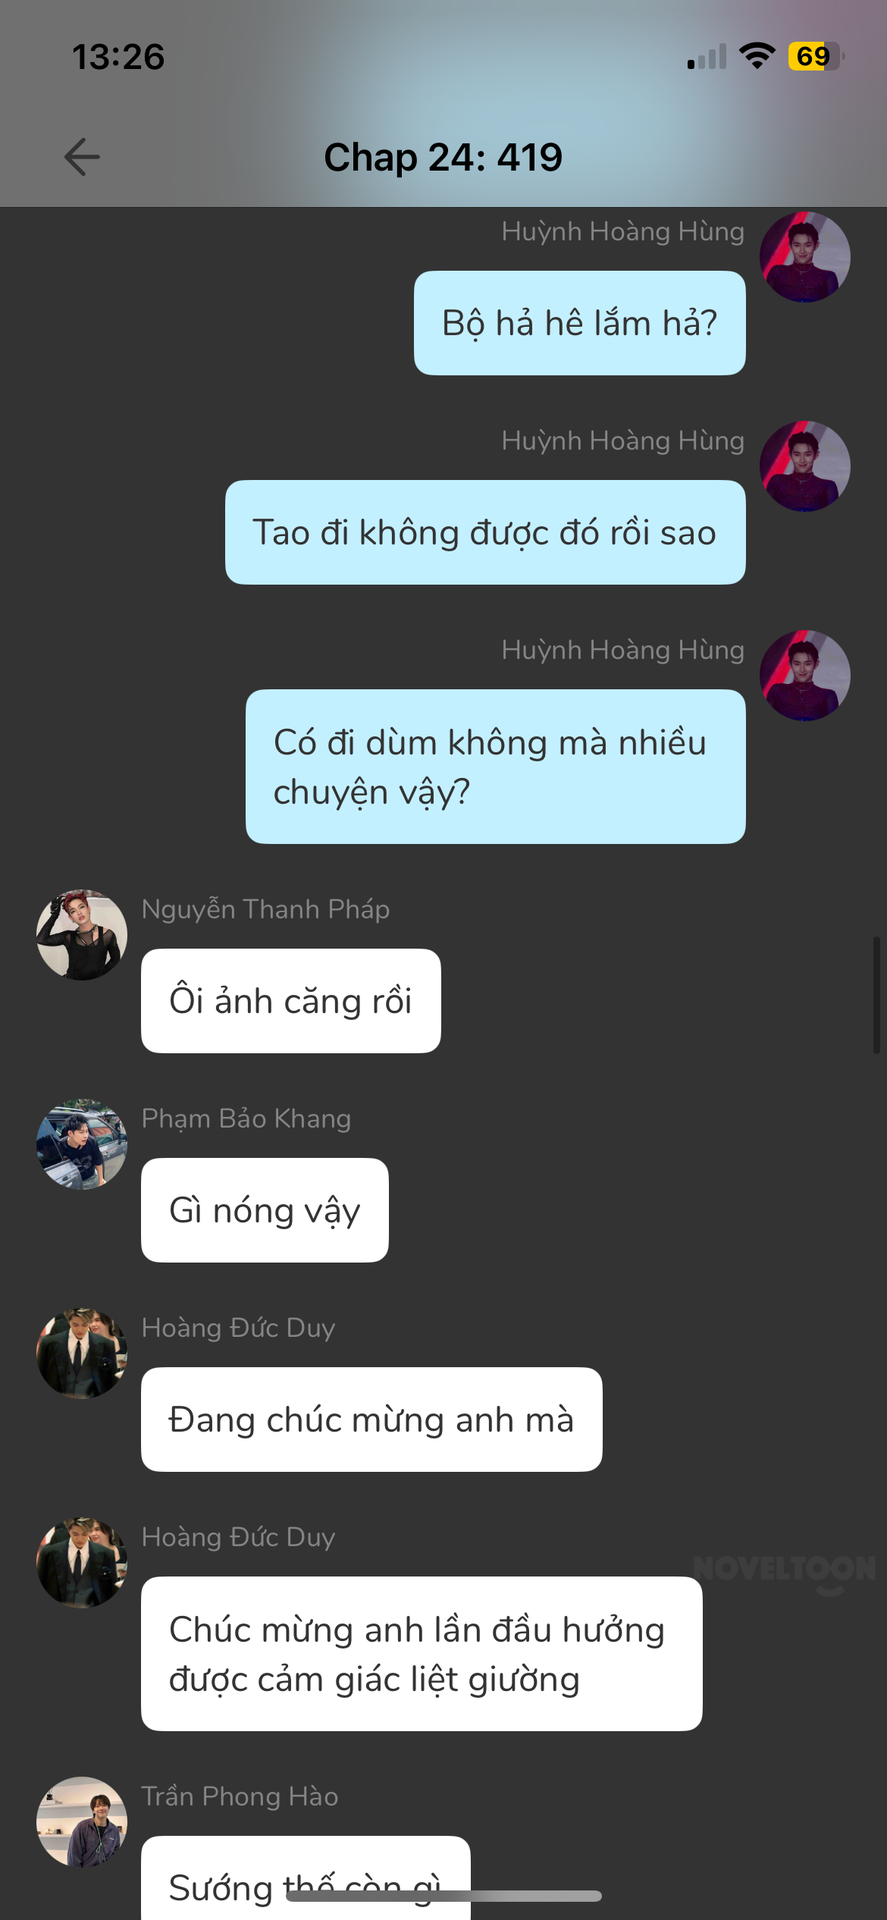Tap the "Bộ hả hê lắm hả?" message bubble
The image size is (887, 1920).
(x=580, y=323)
